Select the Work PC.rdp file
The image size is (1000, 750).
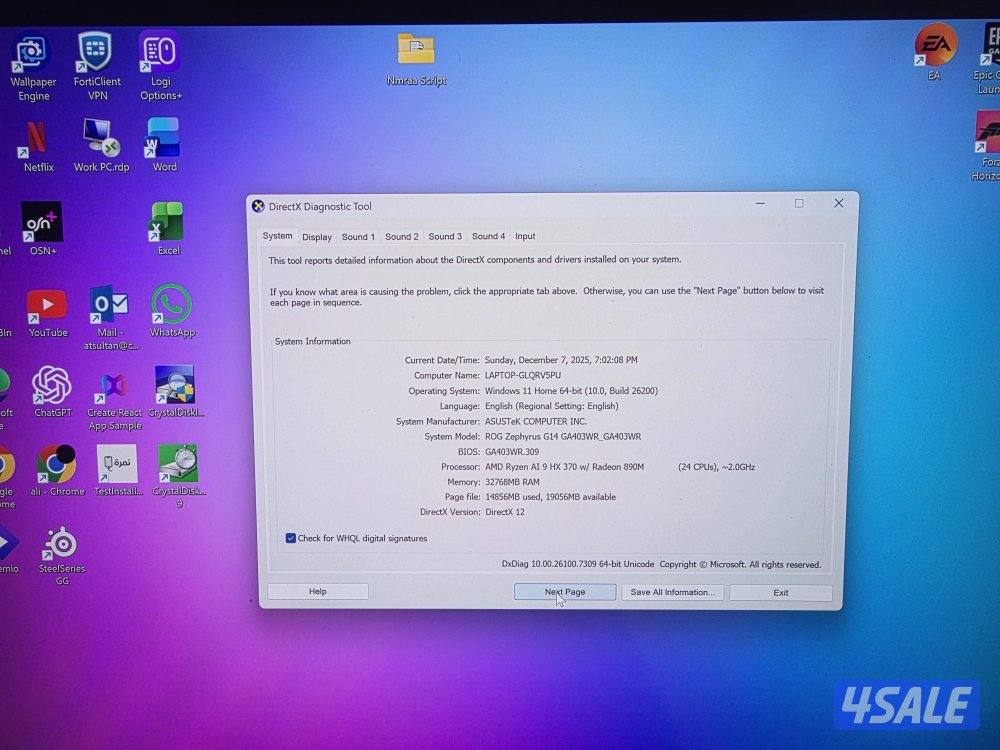pyautogui.click(x=100, y=138)
